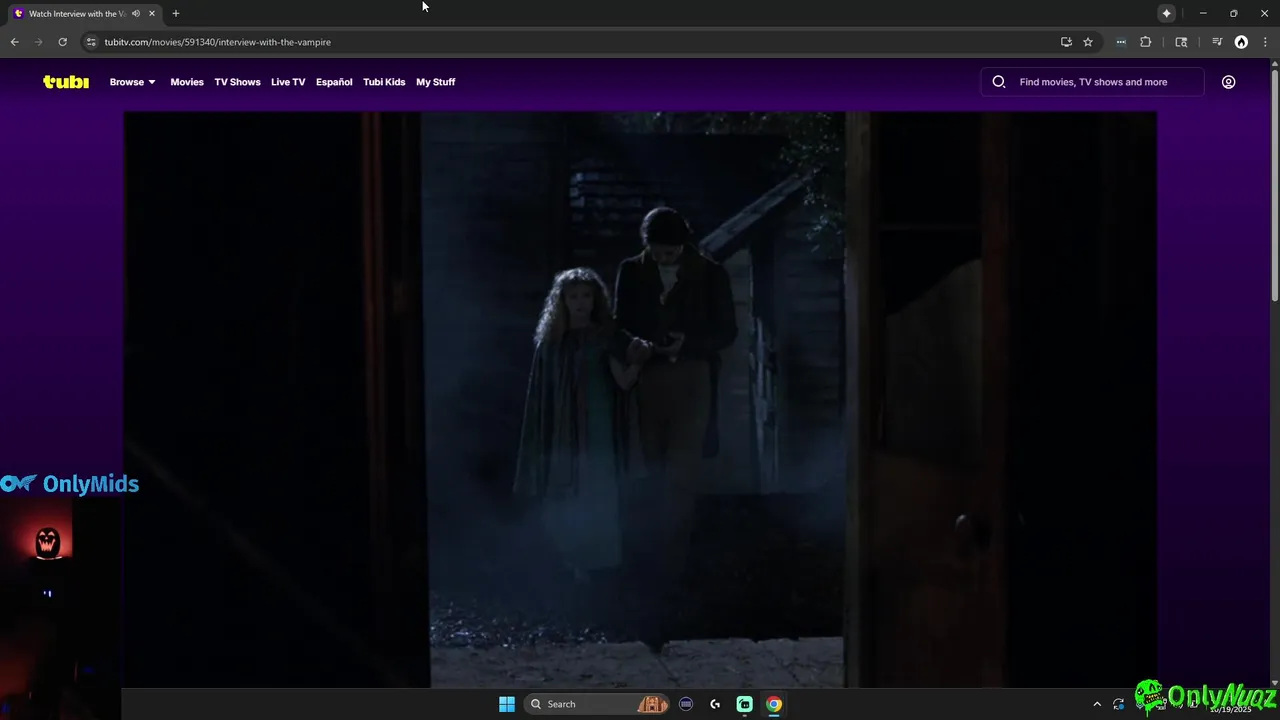Install app icon in address bar
The height and width of the screenshot is (720, 1280).
[1066, 42]
